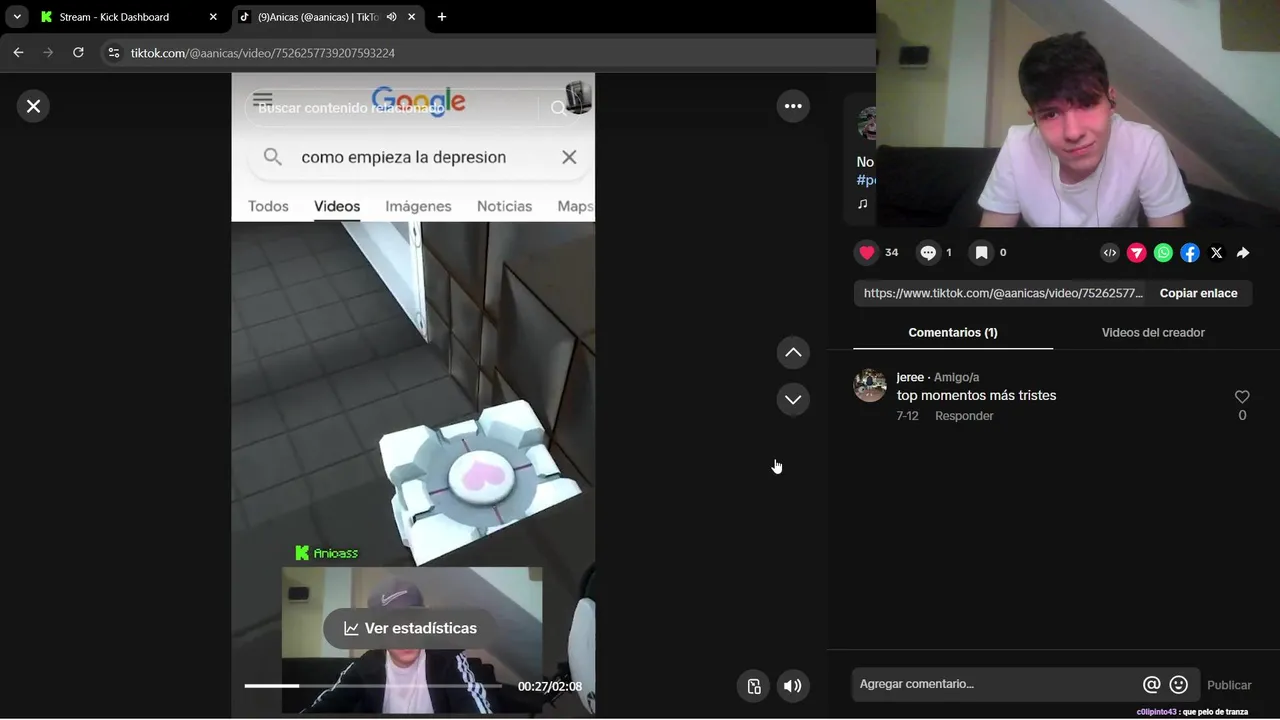Click the embed code icon

click(x=1110, y=253)
